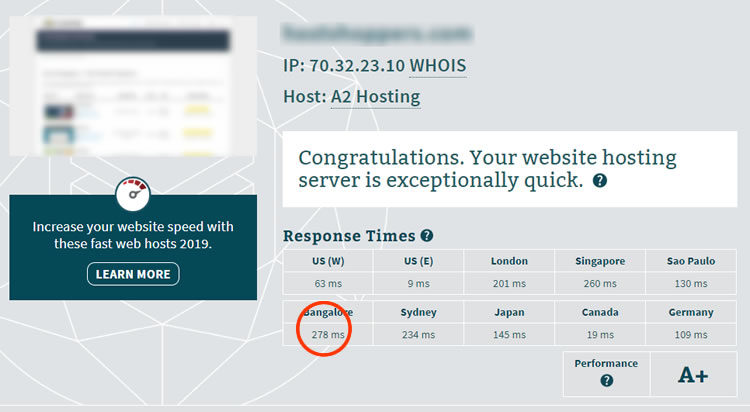Click the Germany column header
Viewport: 750px width, 412px height.
point(691,312)
